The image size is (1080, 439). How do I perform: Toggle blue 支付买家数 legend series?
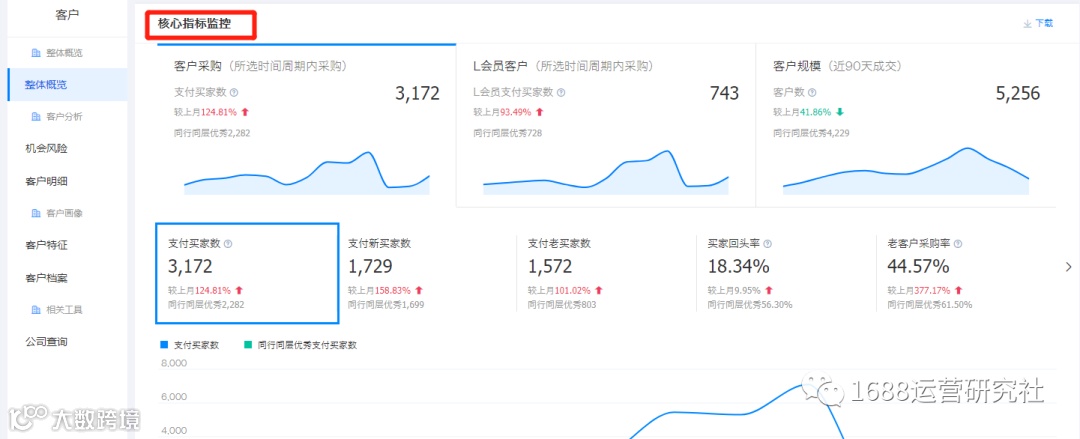189,345
